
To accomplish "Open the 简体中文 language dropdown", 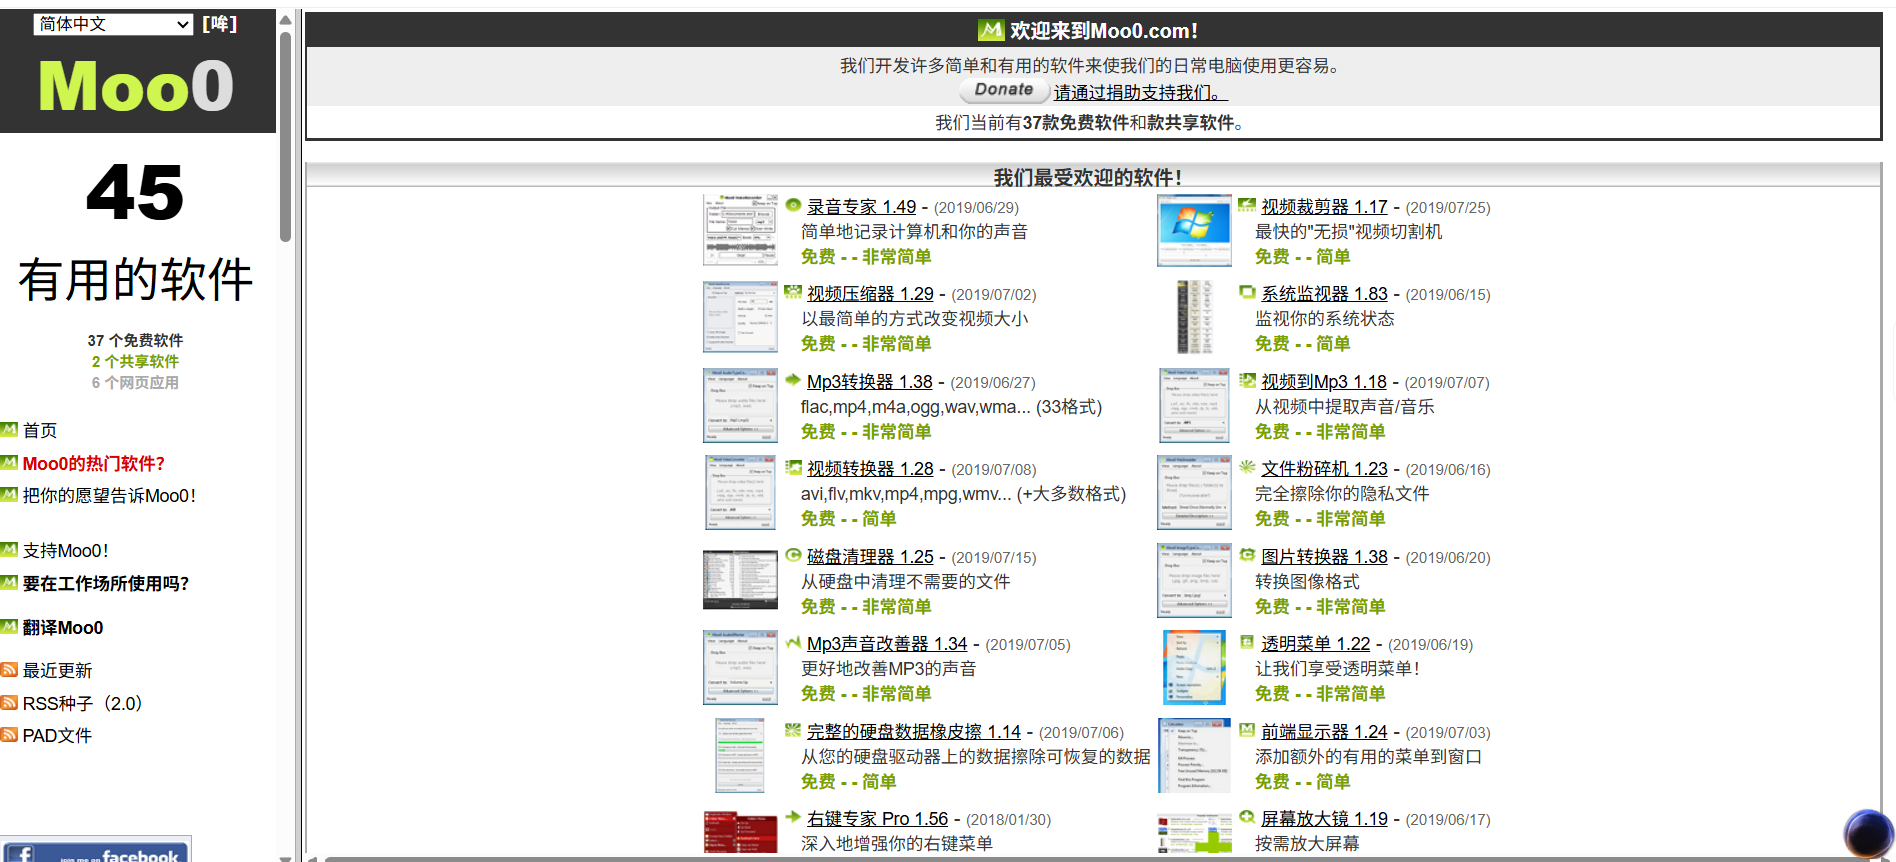I will tap(113, 24).
